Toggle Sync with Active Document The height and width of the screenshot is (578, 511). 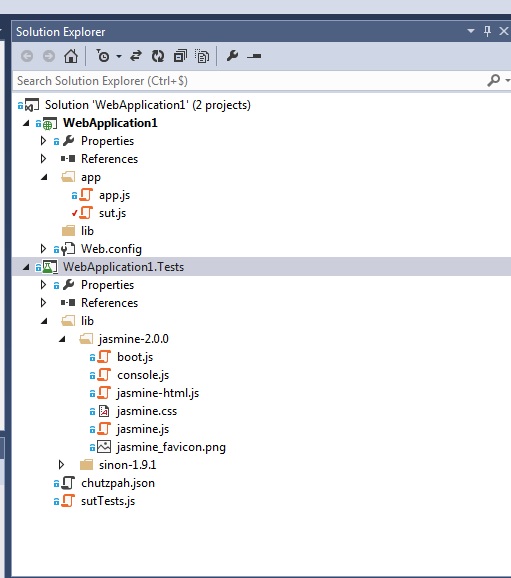click(136, 56)
